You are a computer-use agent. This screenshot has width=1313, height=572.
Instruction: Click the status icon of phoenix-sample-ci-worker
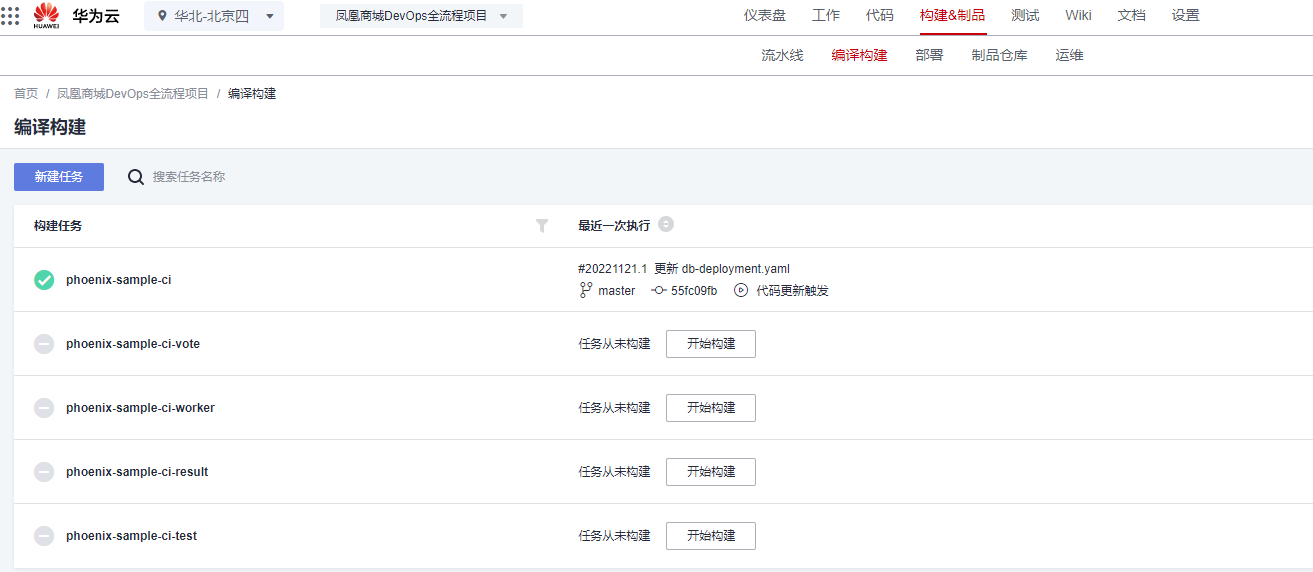coord(44,408)
